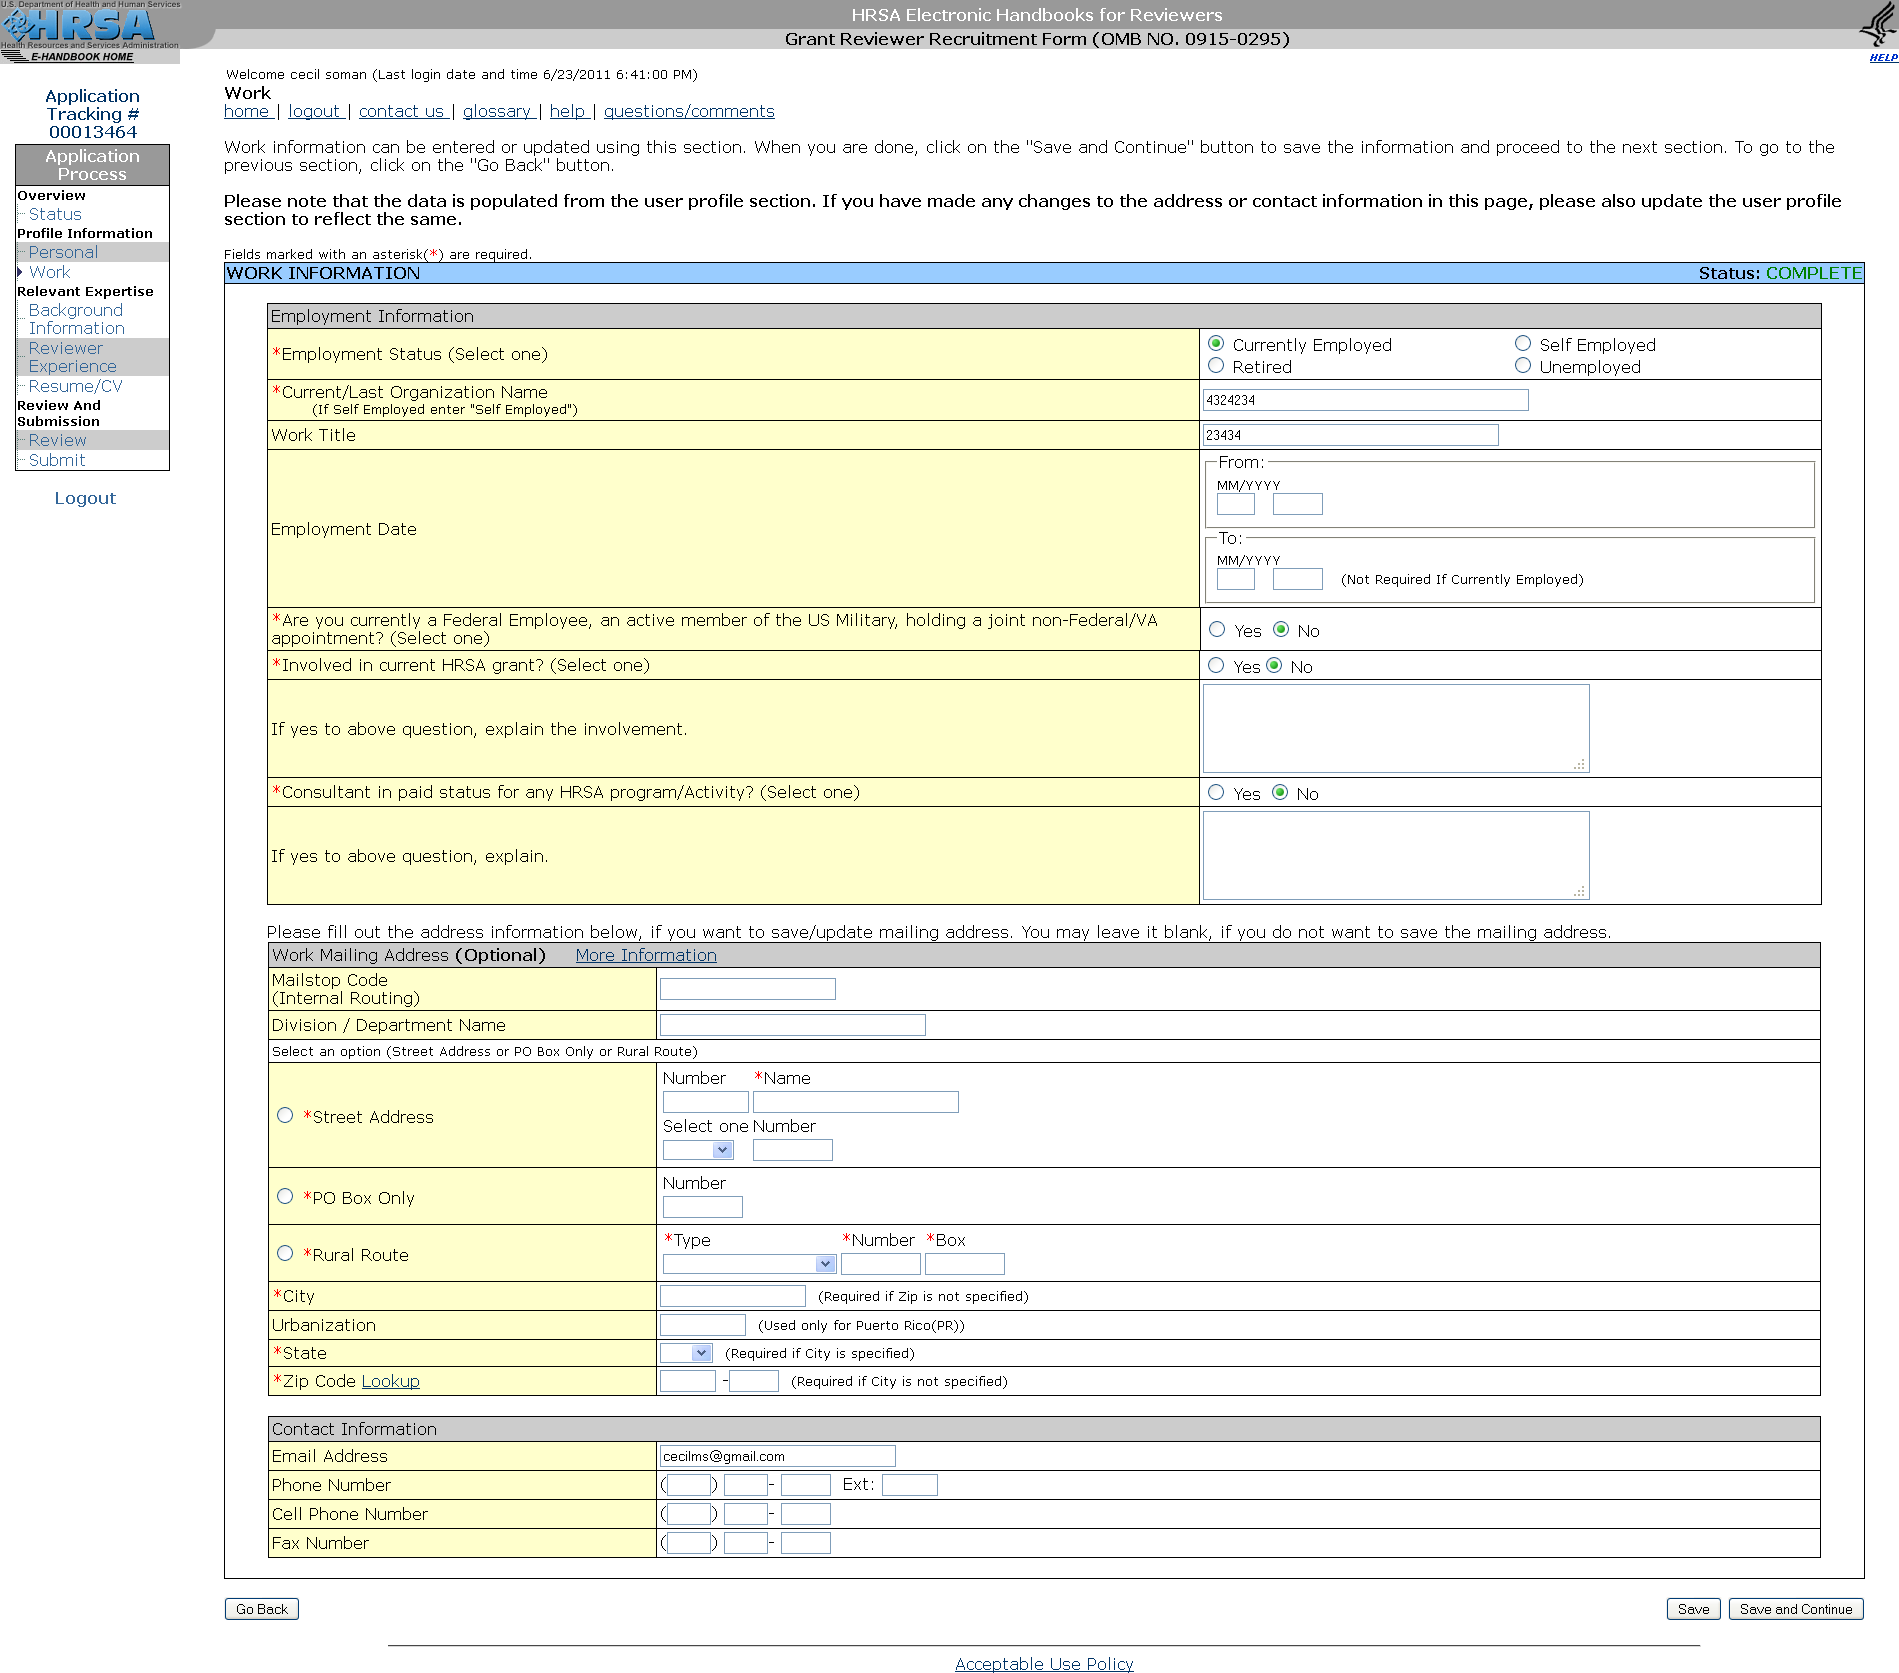This screenshot has height=1673, width=1899.
Task: Select Yes for Federal Employee question
Action: [x=1217, y=630]
